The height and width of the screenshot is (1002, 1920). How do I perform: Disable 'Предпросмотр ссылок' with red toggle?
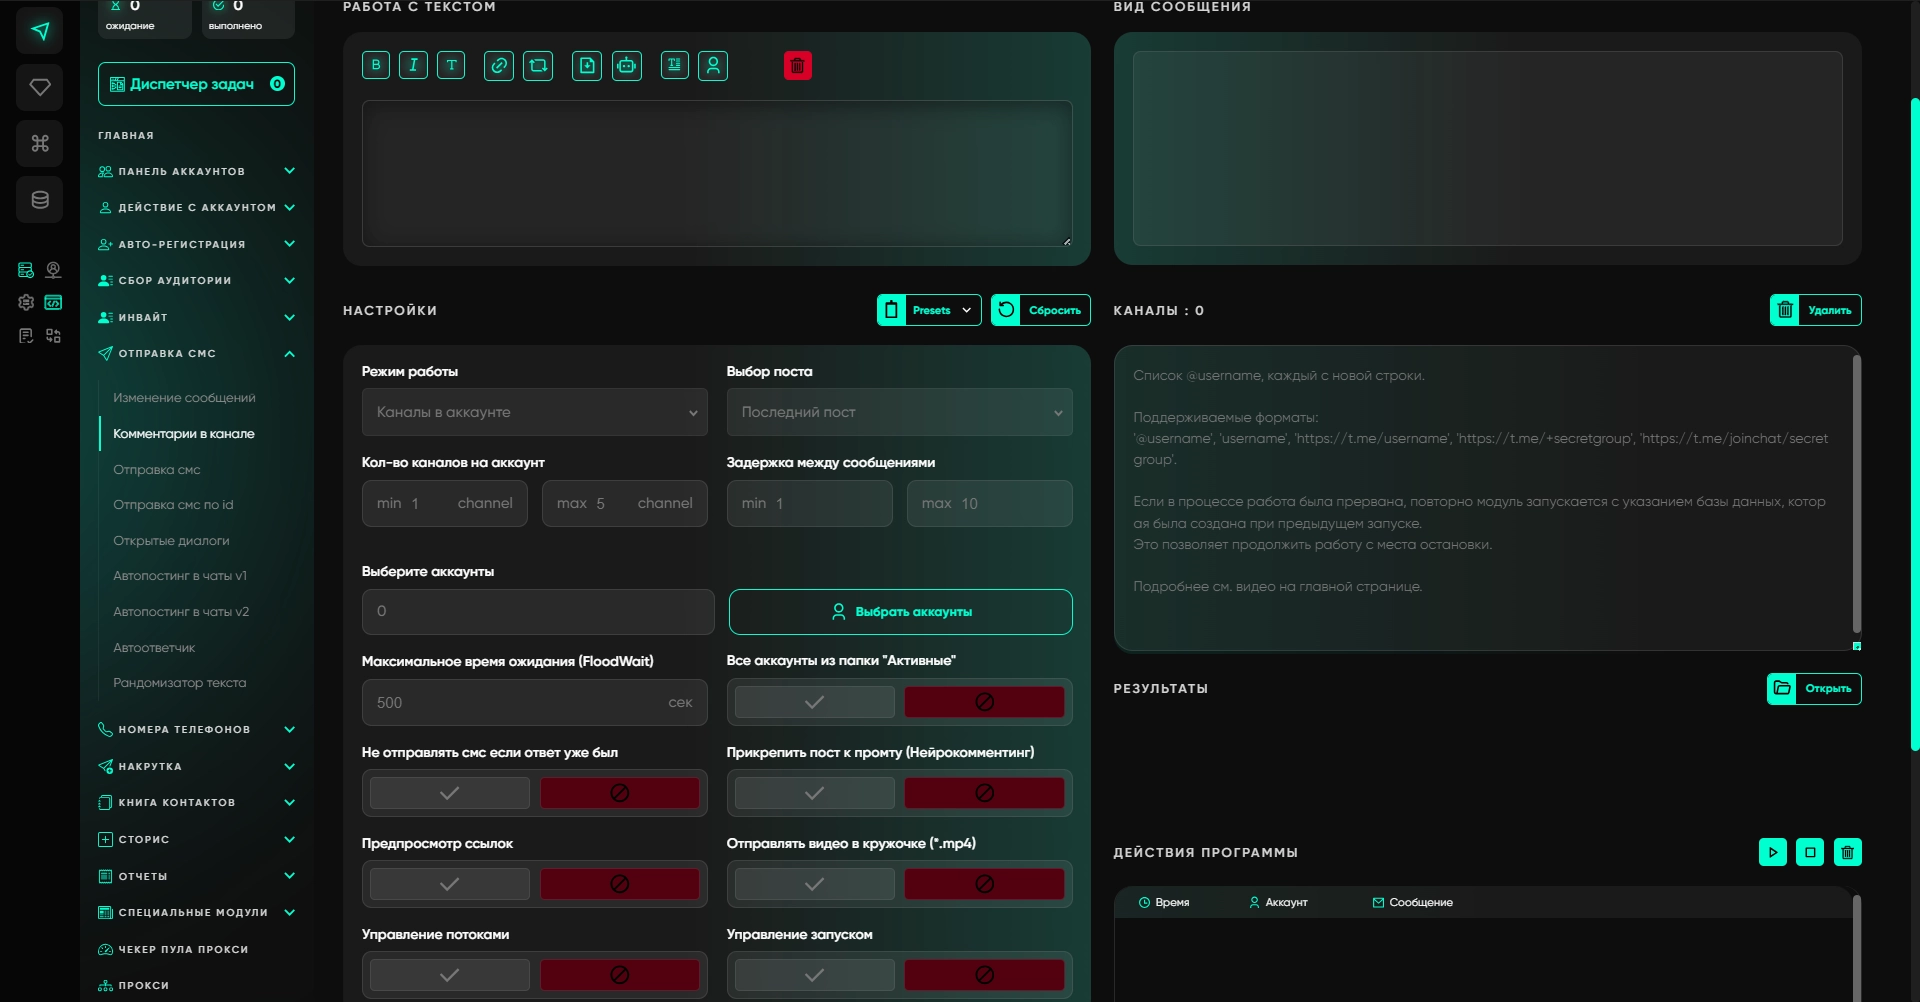(619, 884)
